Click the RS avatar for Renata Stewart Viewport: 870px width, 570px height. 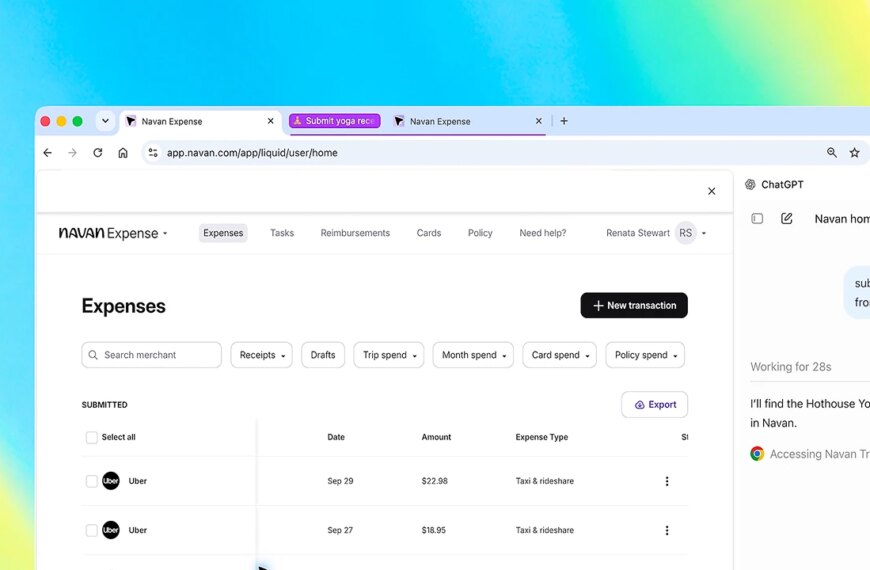(686, 233)
